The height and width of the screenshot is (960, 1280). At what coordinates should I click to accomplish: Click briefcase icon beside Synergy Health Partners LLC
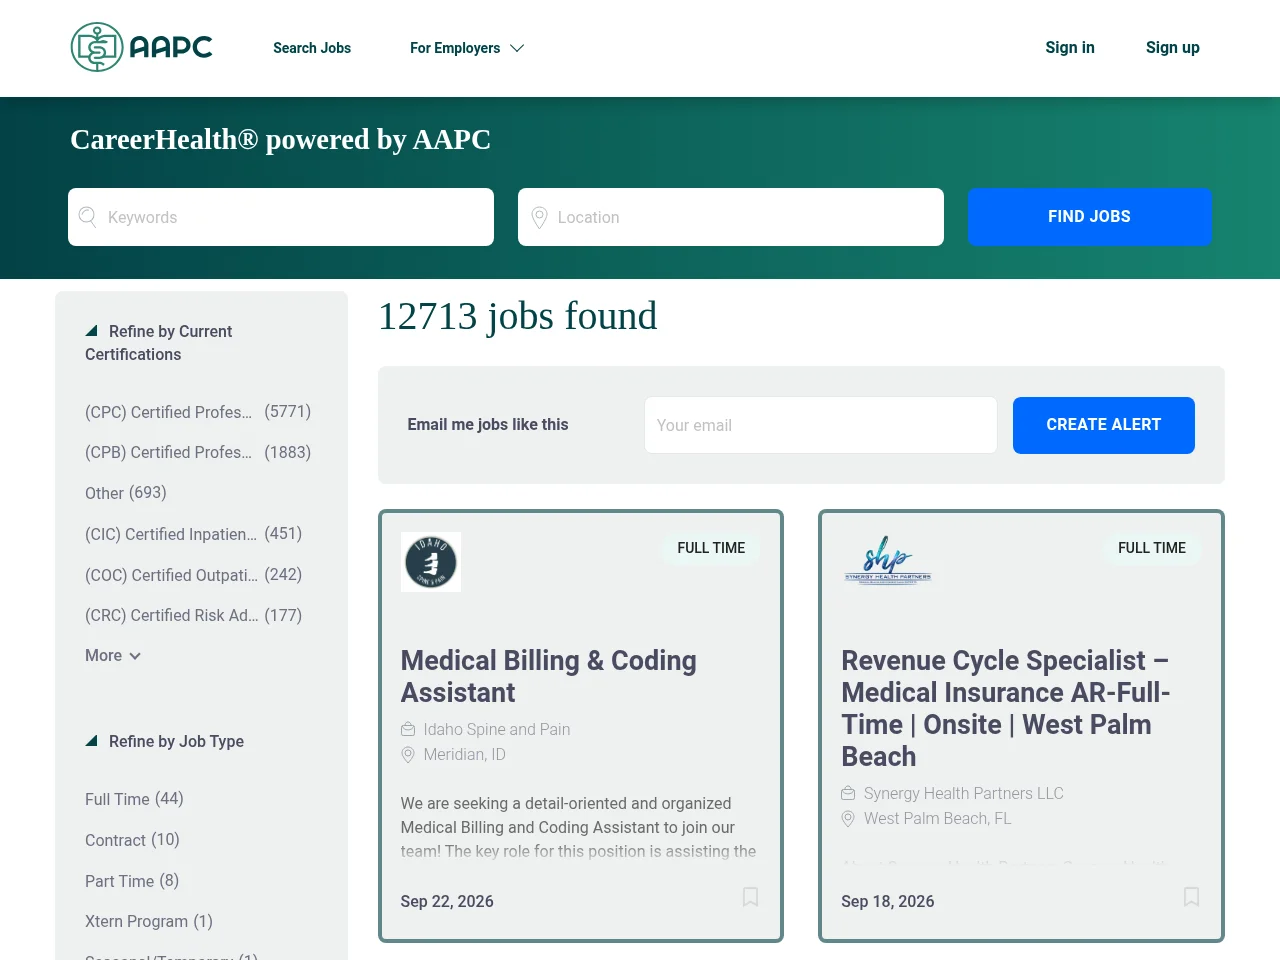tap(848, 793)
